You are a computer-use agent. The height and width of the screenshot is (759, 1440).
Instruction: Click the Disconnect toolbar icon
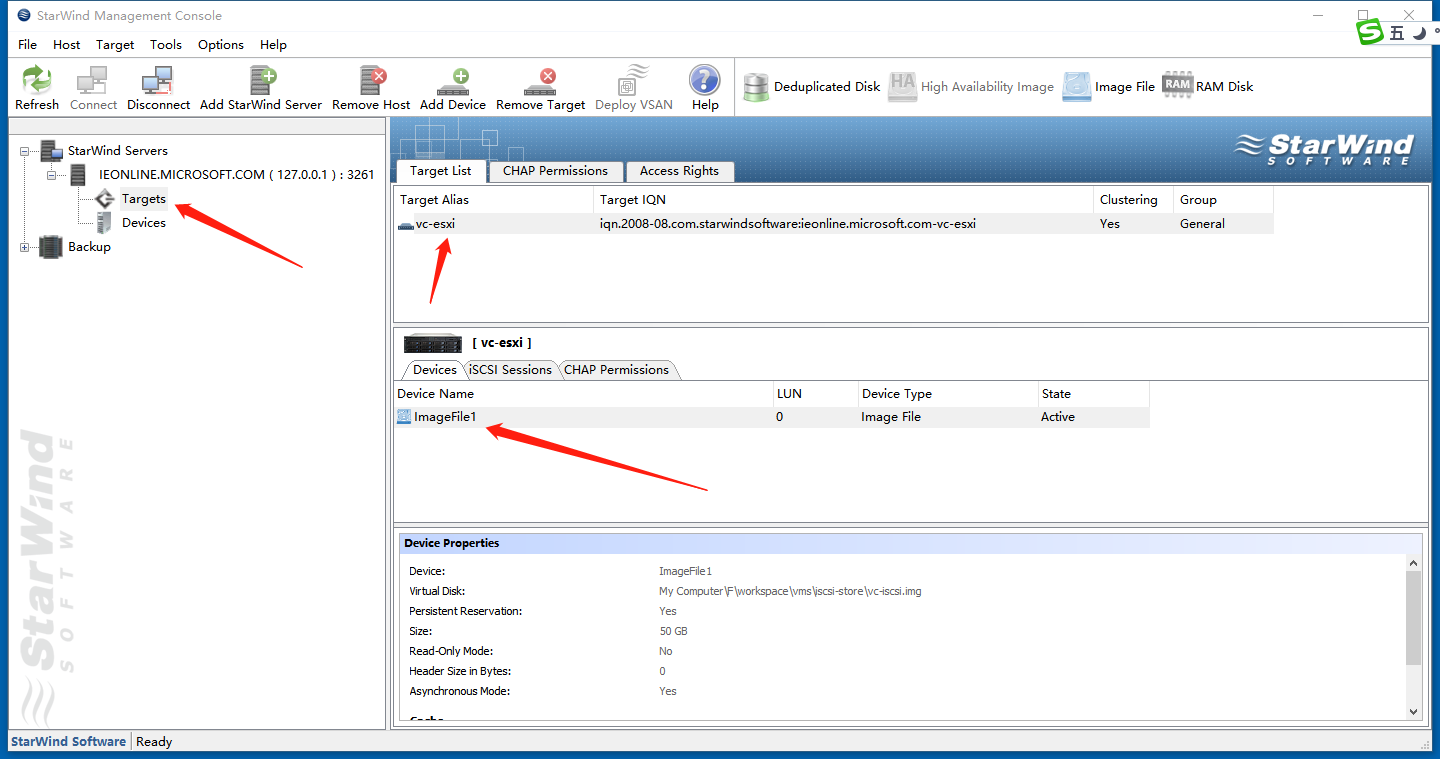pos(158,81)
